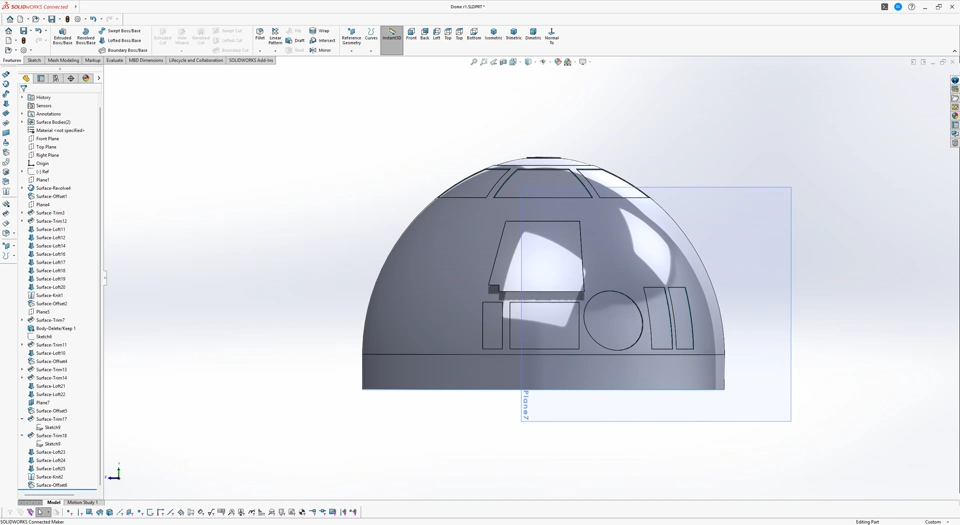The width and height of the screenshot is (960, 525).
Task: Expand the Surface-Revolve4 feature
Action: 22,188
